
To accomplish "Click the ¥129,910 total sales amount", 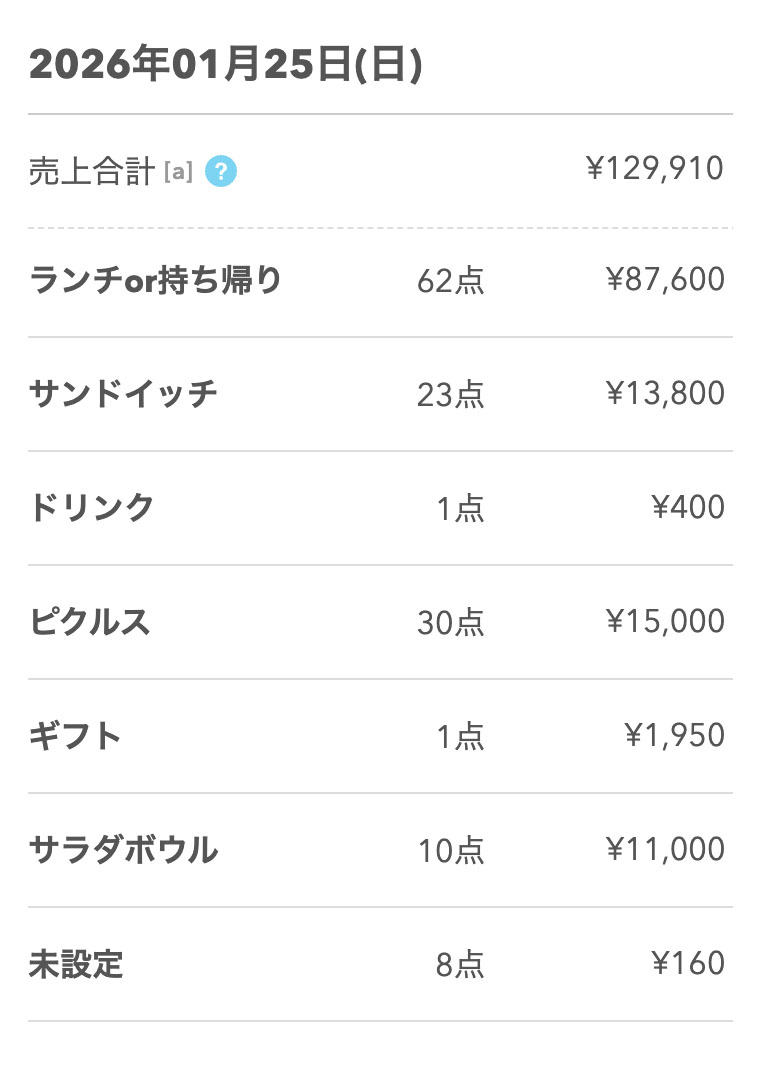I will [x=655, y=169].
